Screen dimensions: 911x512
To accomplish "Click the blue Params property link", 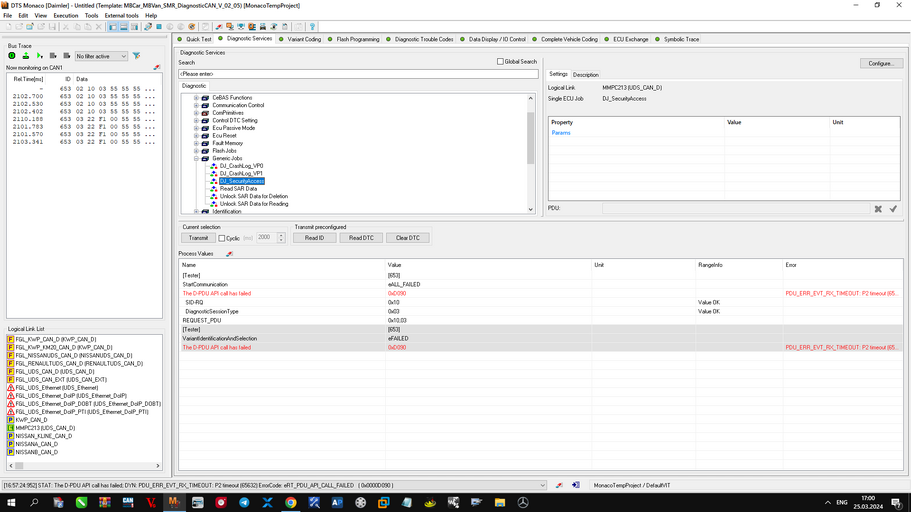I will tap(561, 133).
